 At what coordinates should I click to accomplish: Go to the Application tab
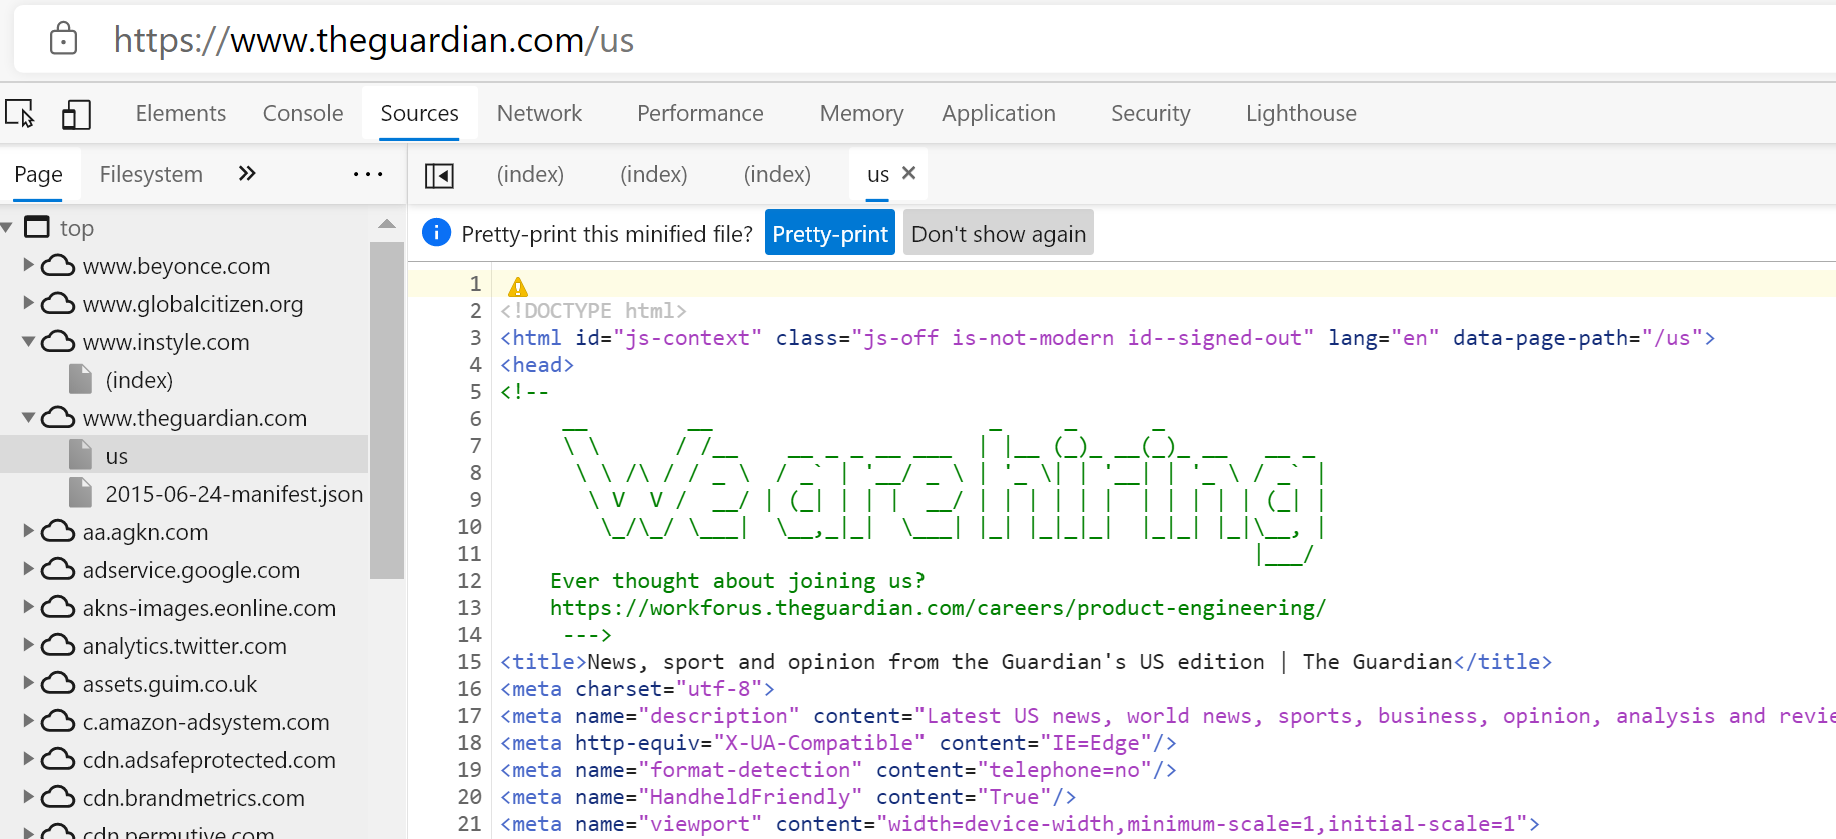pos(998,113)
